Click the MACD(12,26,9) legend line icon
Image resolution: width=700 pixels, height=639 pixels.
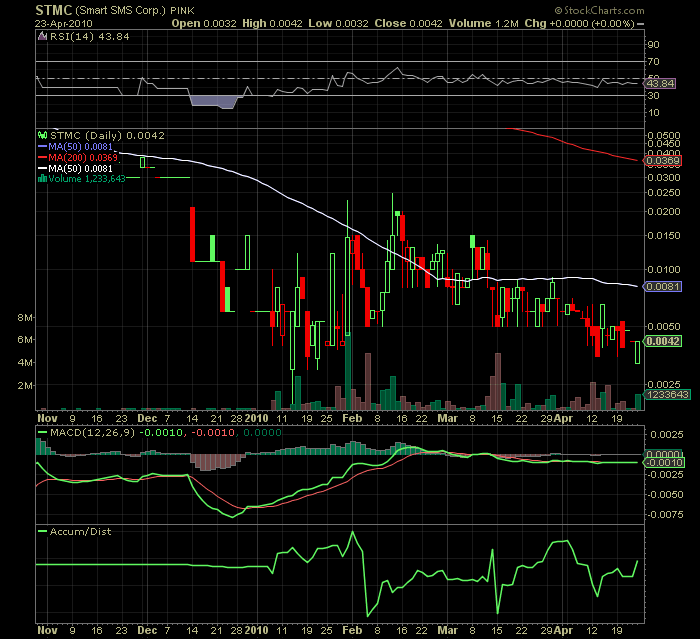tap(40, 432)
